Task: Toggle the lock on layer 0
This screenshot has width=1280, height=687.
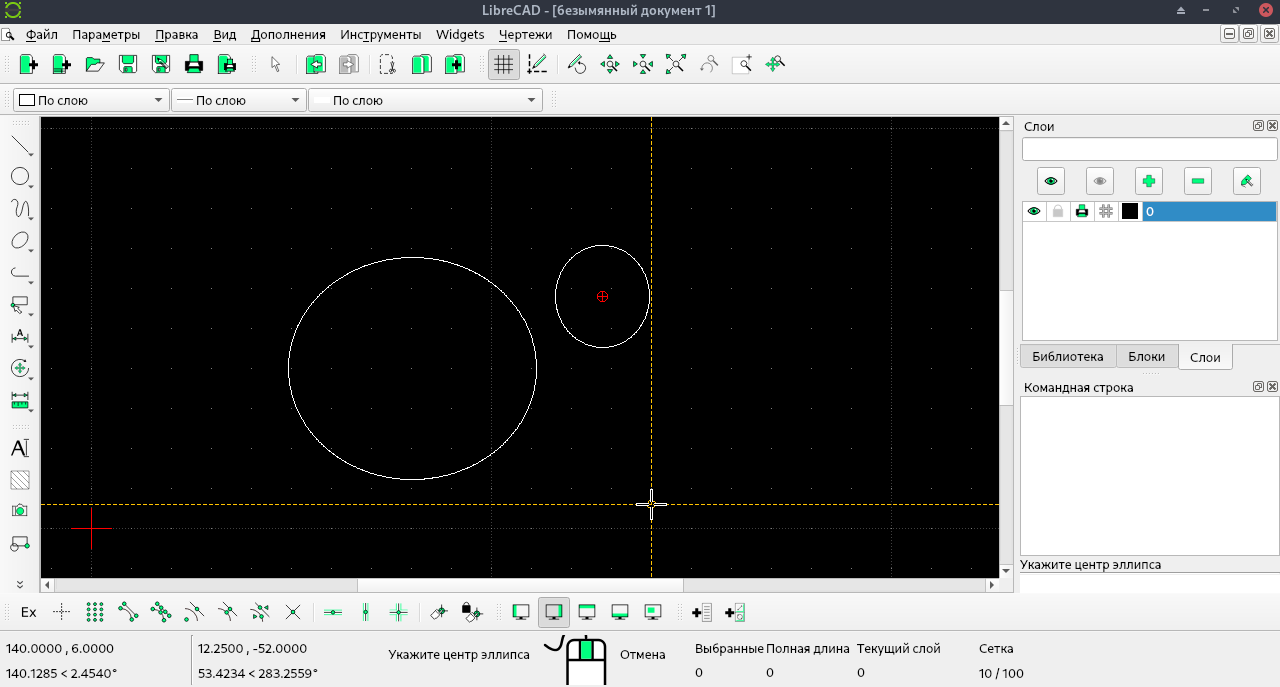Action: [x=1058, y=211]
